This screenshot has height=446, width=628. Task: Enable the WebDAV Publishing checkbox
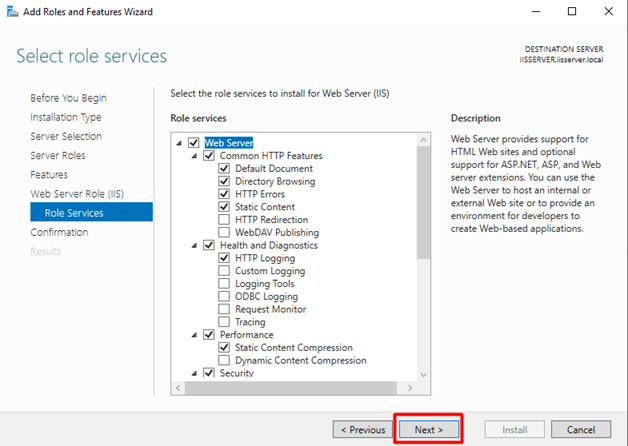[224, 232]
